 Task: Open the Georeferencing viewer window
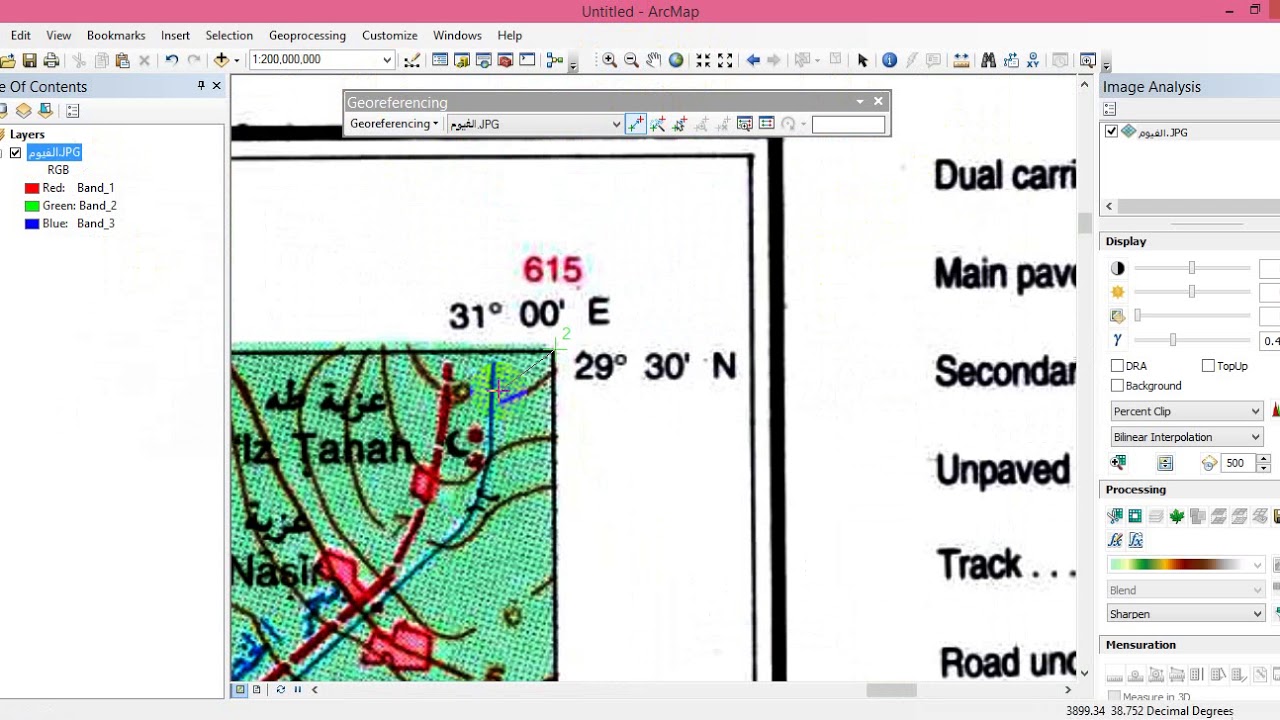[744, 124]
